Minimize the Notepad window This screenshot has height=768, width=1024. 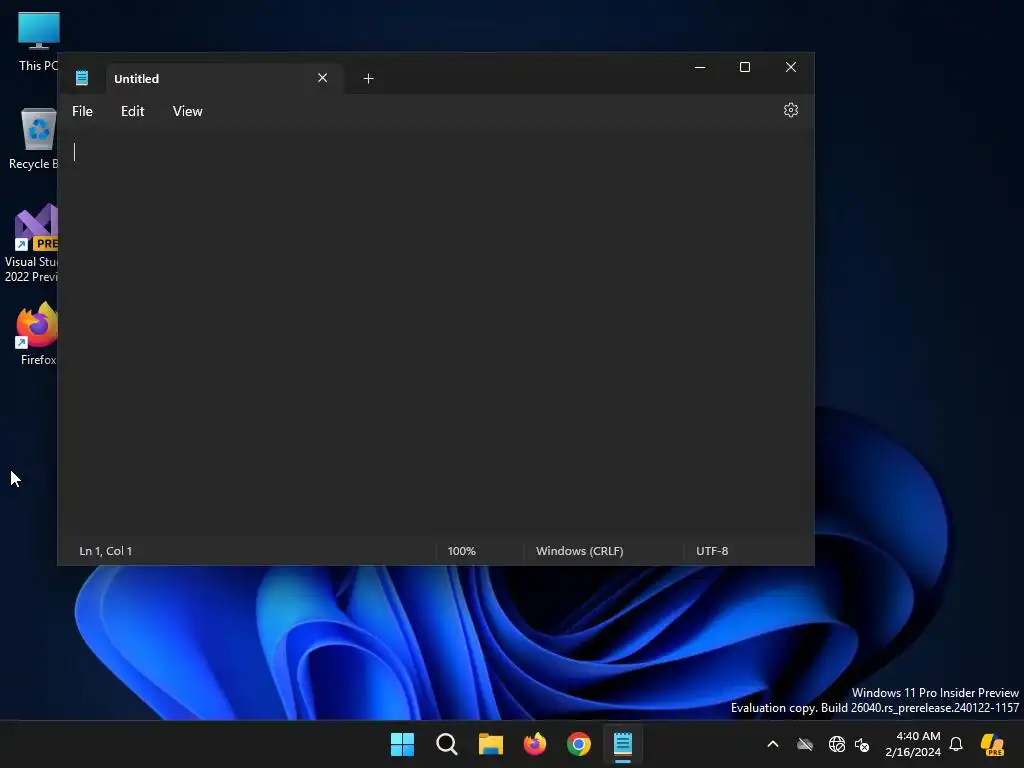[700, 67]
